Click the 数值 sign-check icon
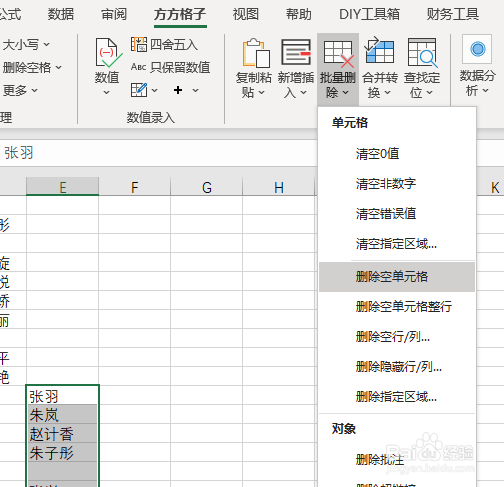The width and height of the screenshot is (504, 487). (108, 53)
